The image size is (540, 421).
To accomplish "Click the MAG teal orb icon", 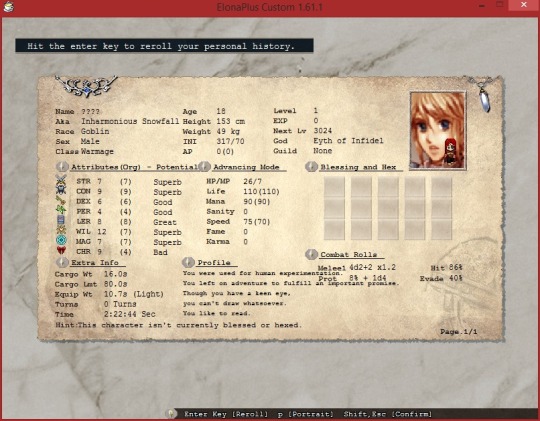I will point(61,240).
